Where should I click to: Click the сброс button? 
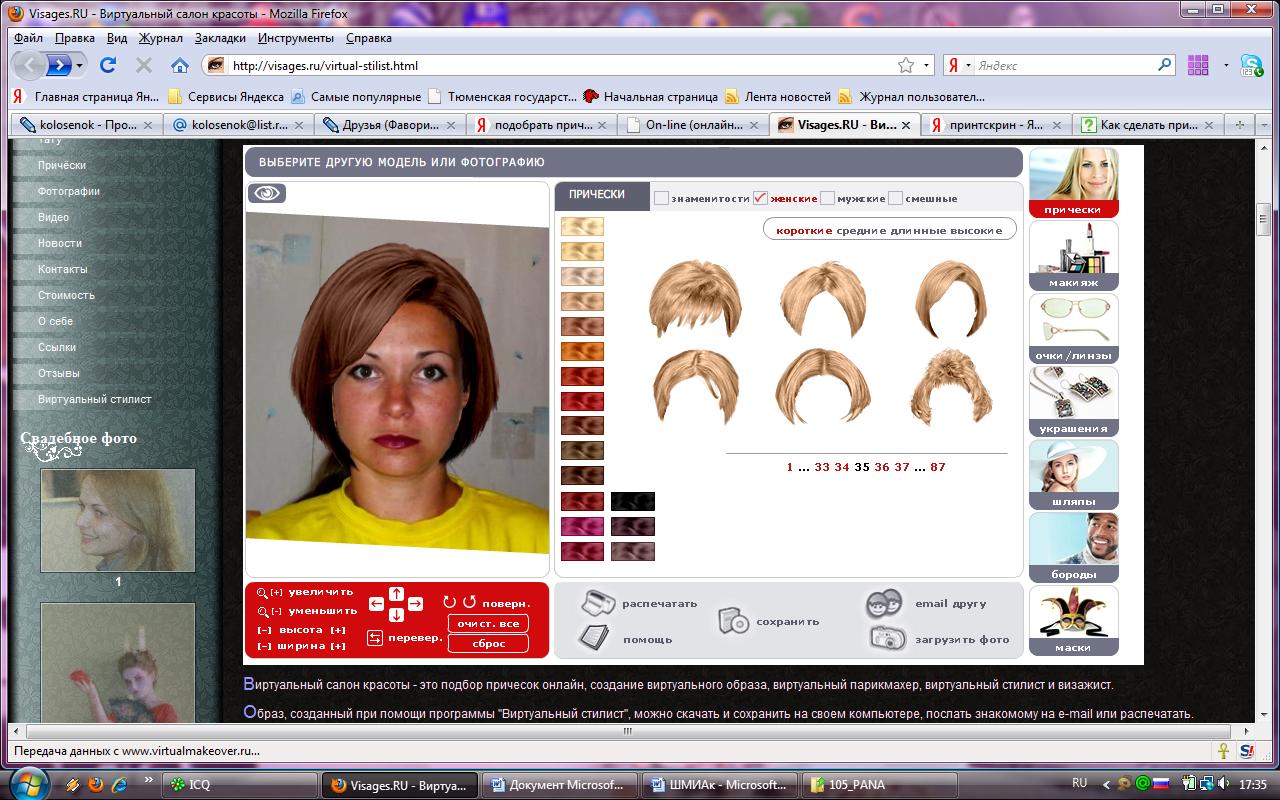[488, 643]
